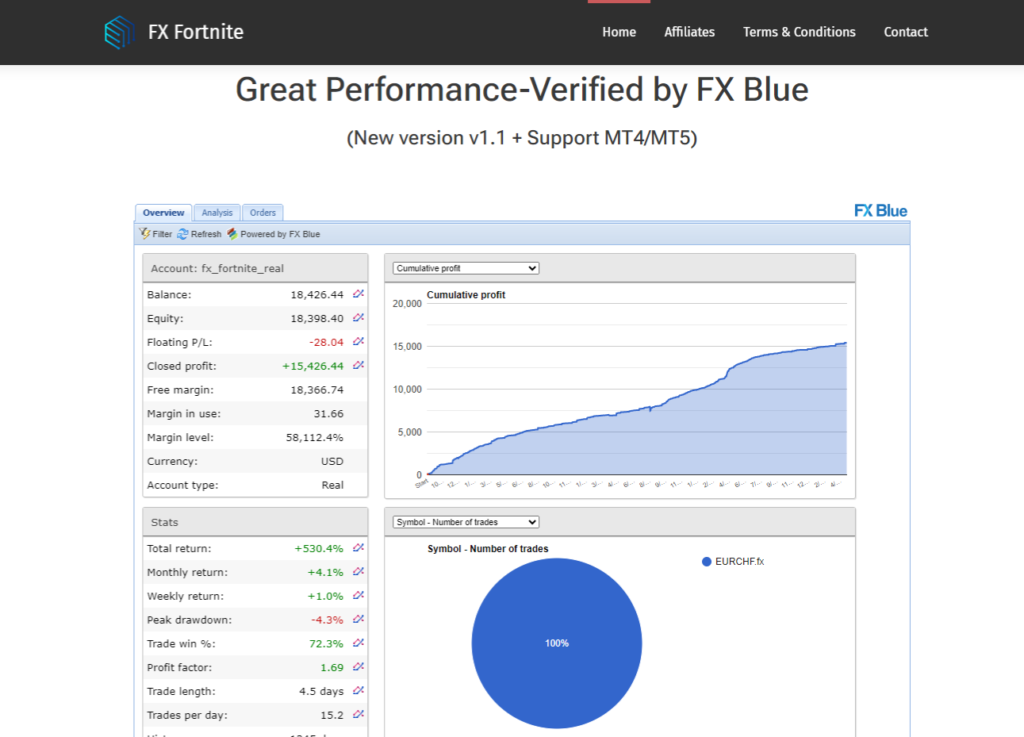The height and width of the screenshot is (737, 1024).
Task: Open chart icon next to Trades per day
Action: tap(359, 715)
